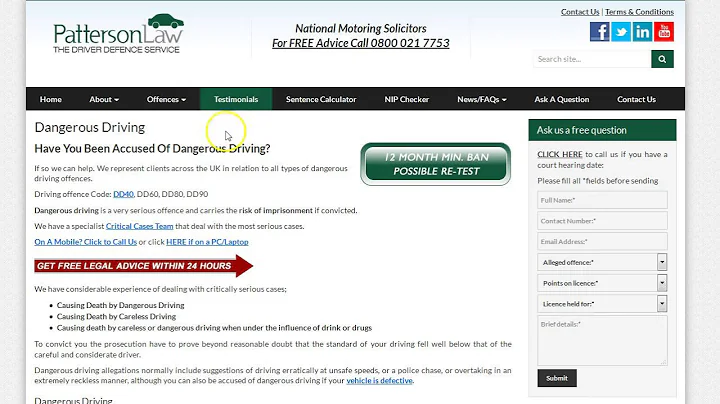The width and height of the screenshot is (720, 404).
Task: Open the vehicle is defective link
Action: click(x=379, y=381)
